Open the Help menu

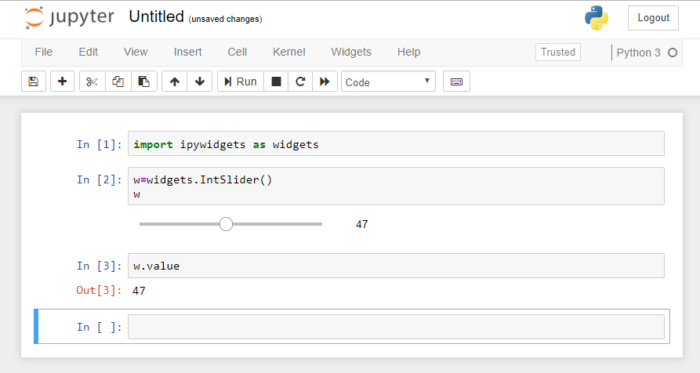point(408,52)
